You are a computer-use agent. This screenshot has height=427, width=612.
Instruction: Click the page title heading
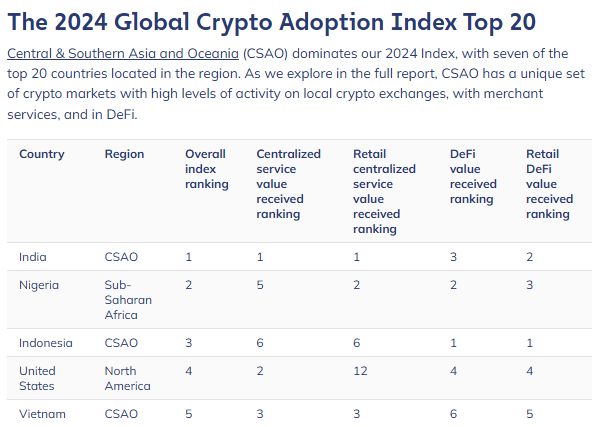(x=272, y=21)
